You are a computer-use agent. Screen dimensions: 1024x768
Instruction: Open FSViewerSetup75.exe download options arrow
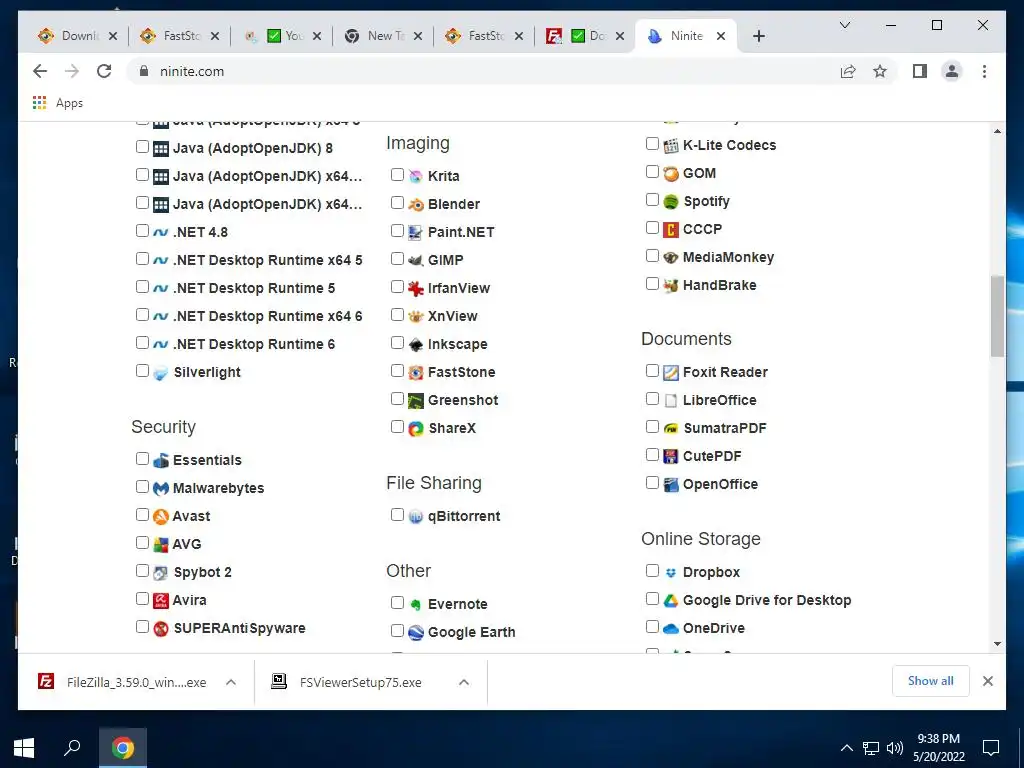pos(464,682)
